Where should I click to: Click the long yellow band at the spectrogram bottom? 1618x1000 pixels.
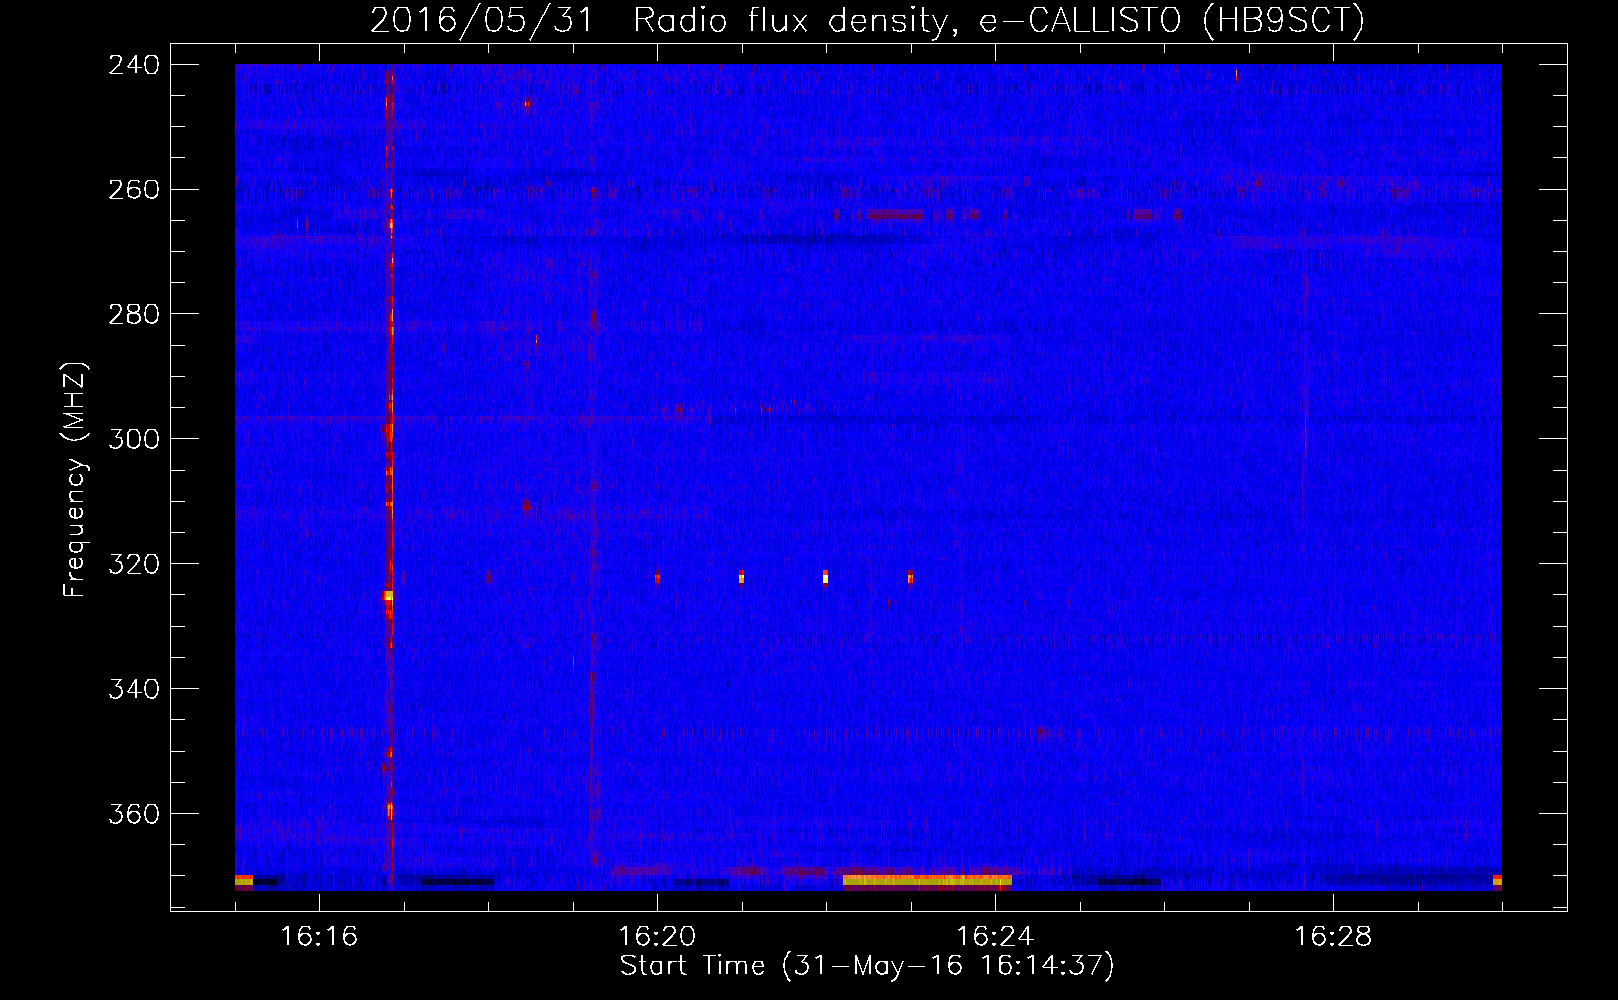tap(927, 881)
